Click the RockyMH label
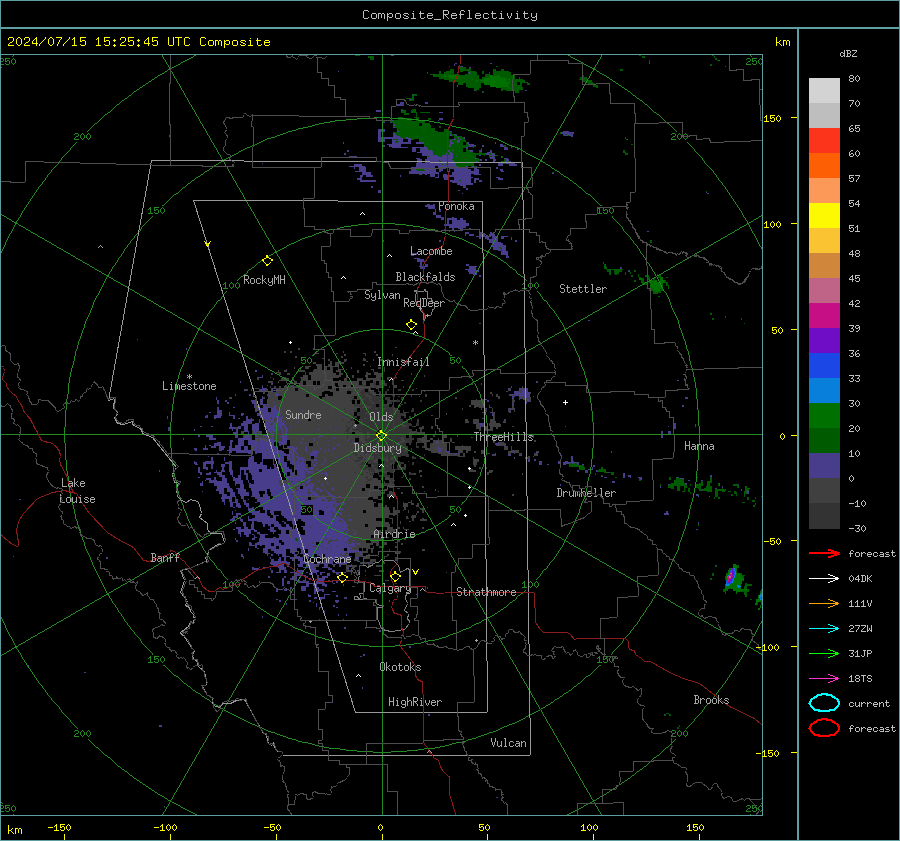900x841 pixels. tap(264, 280)
